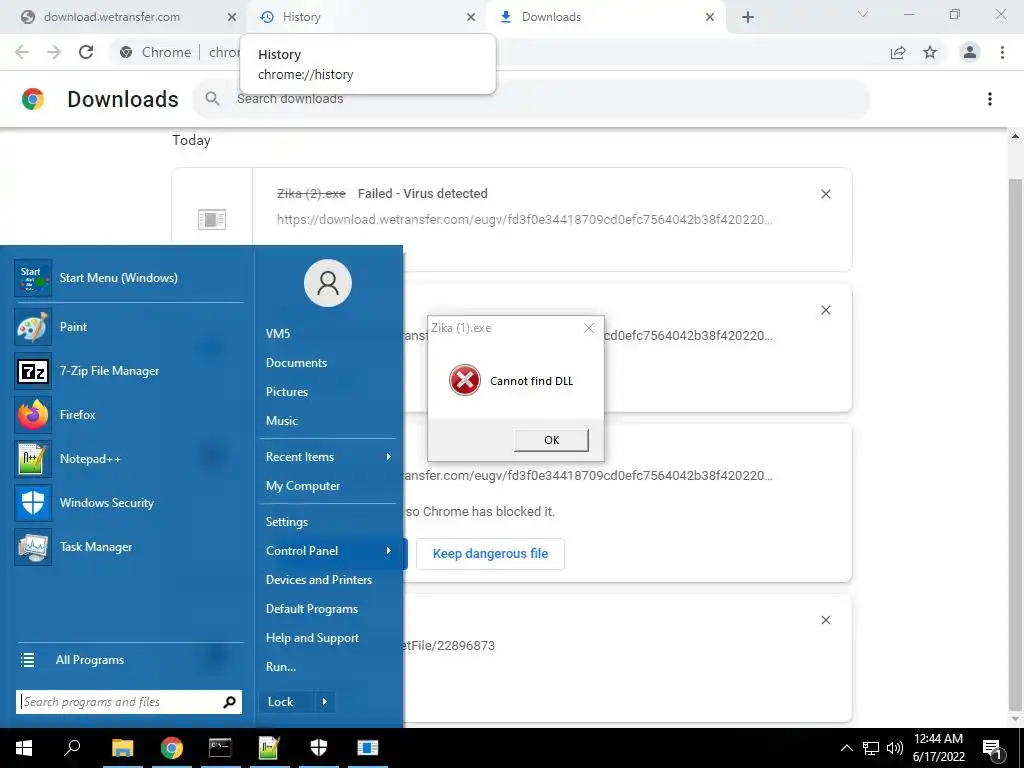The width and height of the screenshot is (1024, 768).
Task: Click the browser back arrow
Action: [22, 52]
